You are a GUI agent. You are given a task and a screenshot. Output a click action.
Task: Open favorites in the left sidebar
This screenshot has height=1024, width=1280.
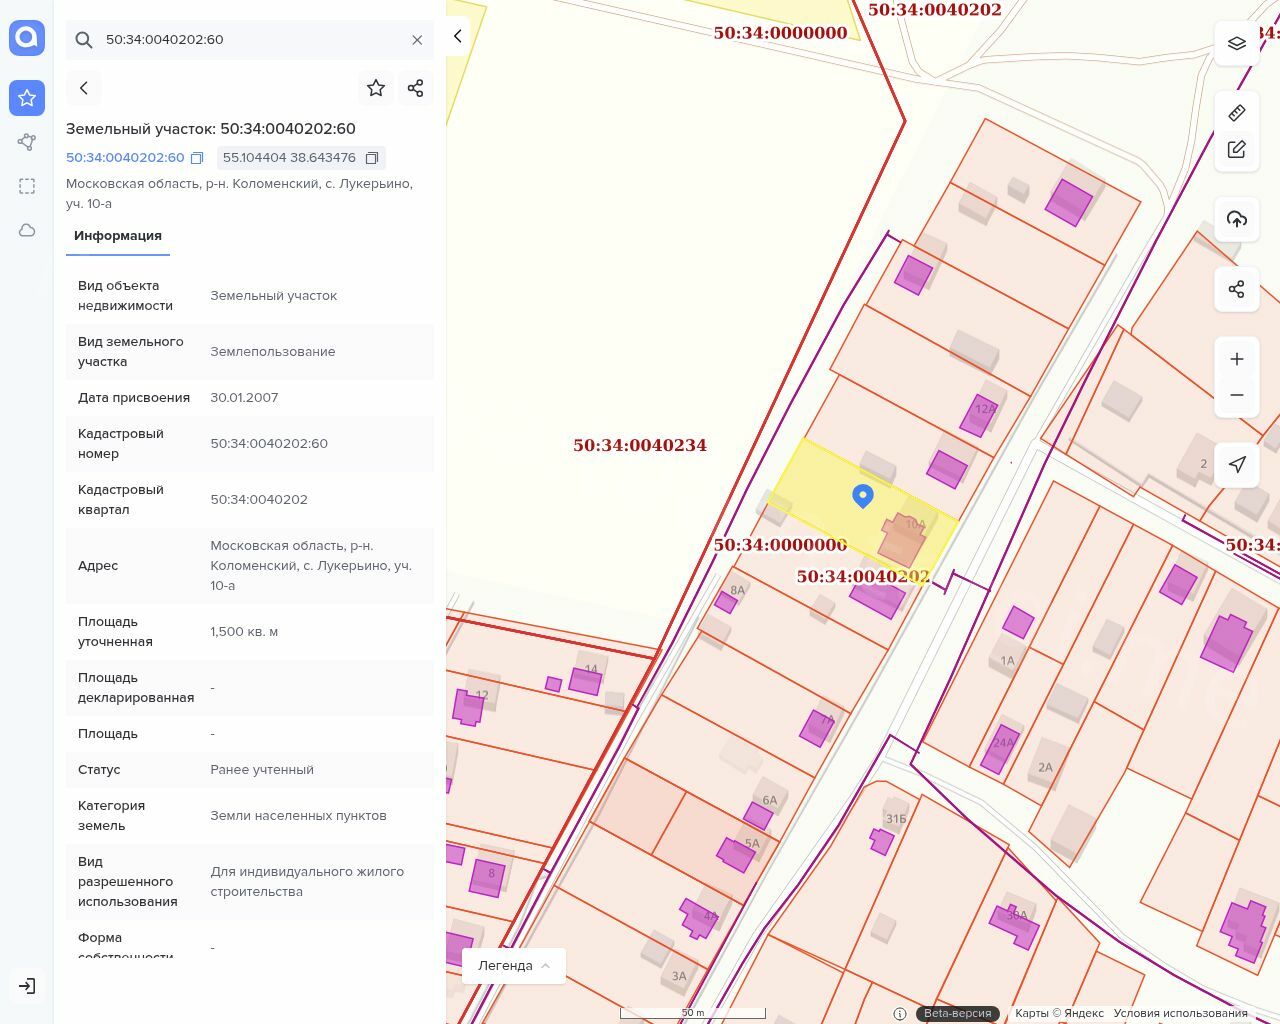(x=27, y=98)
